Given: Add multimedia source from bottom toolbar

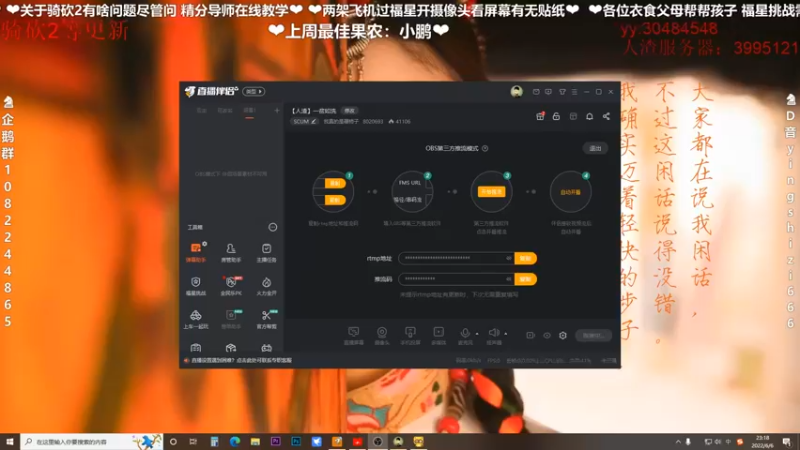Looking at the screenshot, I should pyautogui.click(x=438, y=336).
